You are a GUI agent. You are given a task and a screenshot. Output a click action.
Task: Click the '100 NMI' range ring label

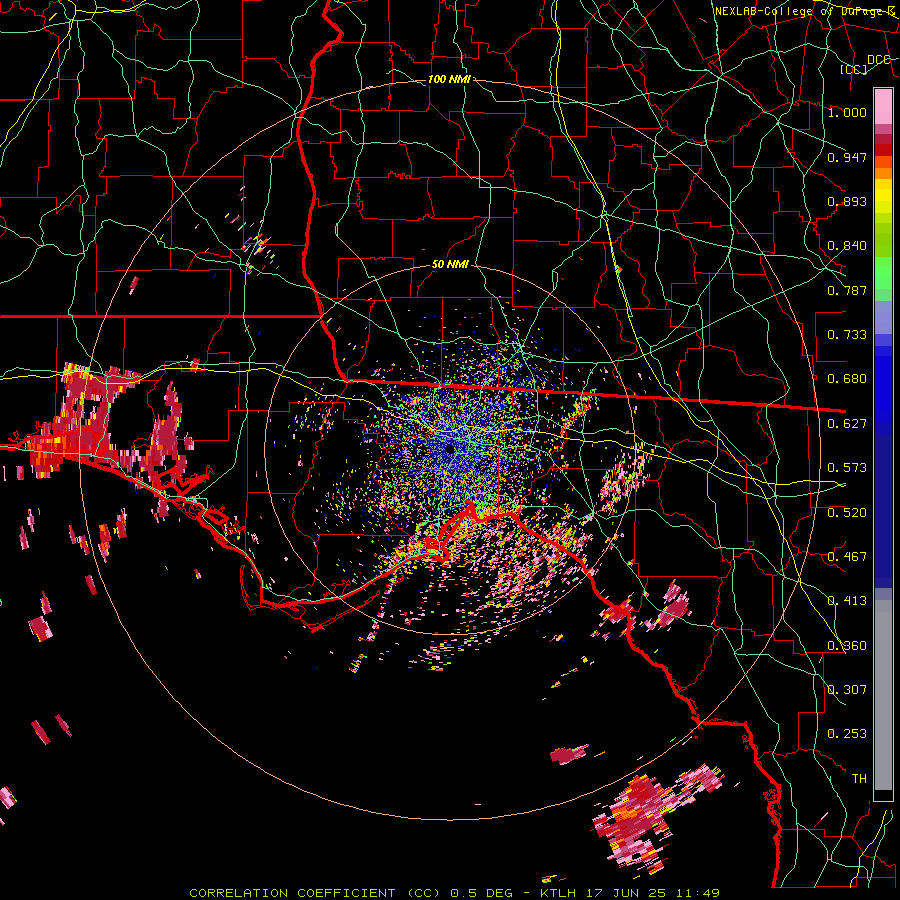pos(449,79)
